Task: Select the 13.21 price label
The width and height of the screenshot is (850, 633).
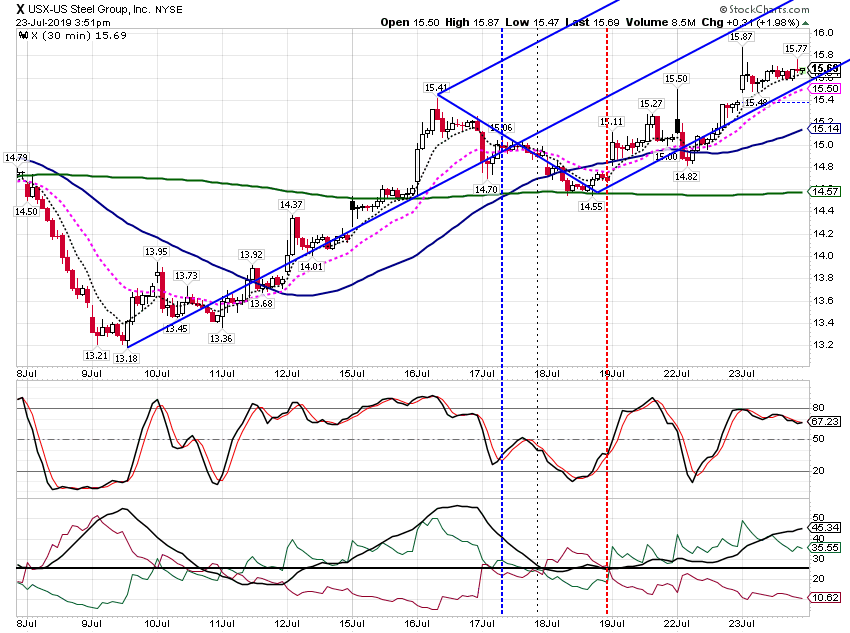Action: 96,356
